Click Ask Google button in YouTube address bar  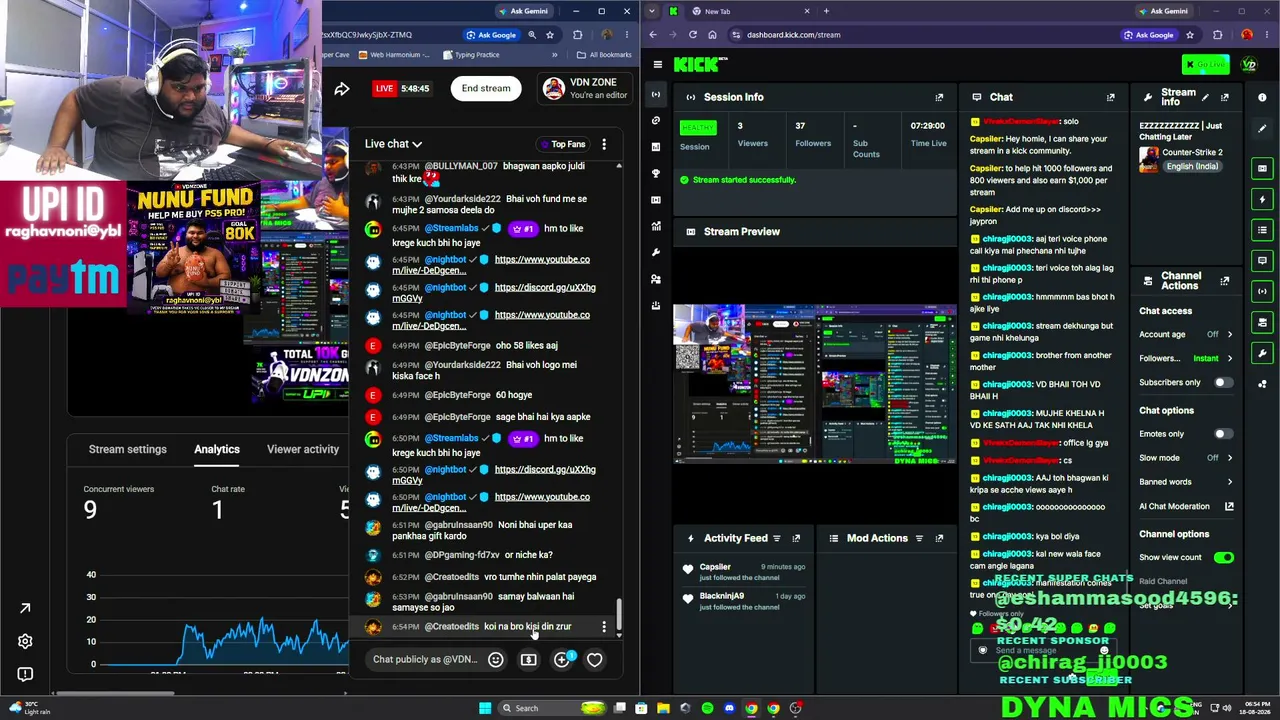[491, 35]
